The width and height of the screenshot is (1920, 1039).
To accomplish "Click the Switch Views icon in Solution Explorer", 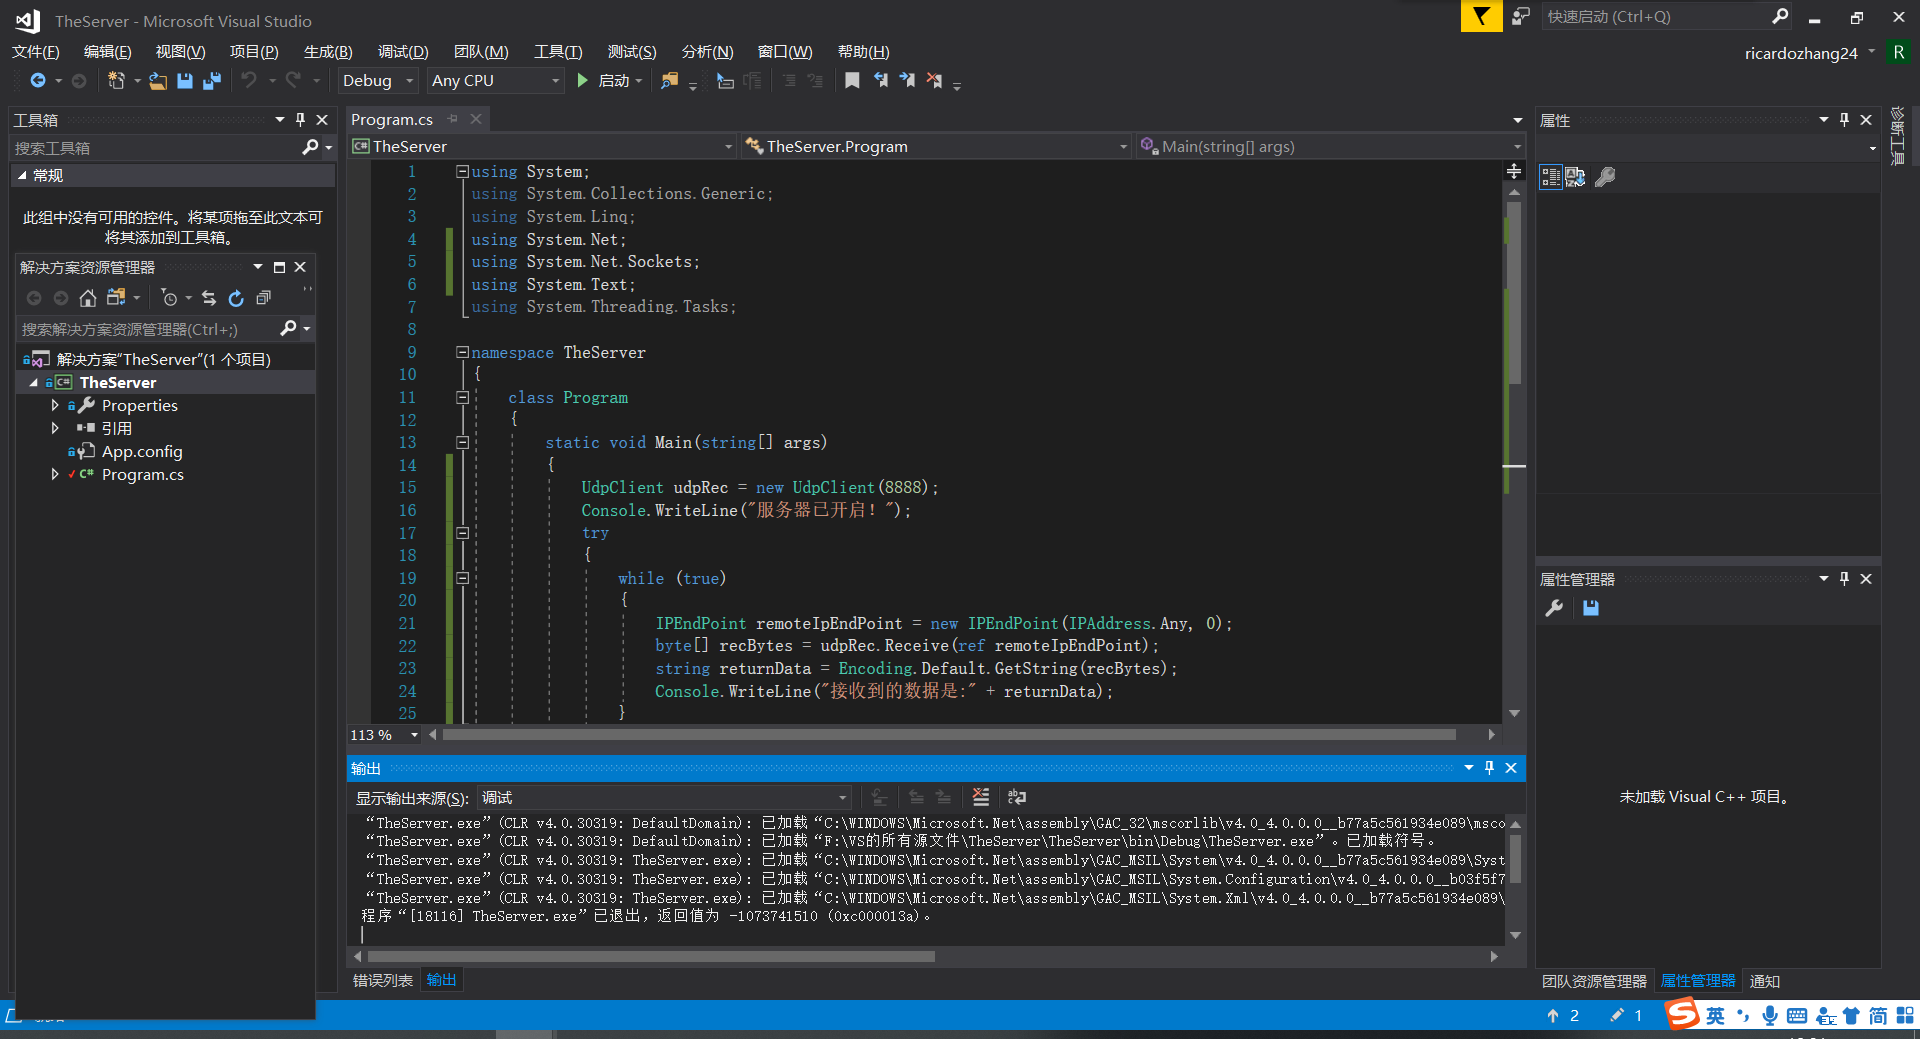I will (x=116, y=298).
